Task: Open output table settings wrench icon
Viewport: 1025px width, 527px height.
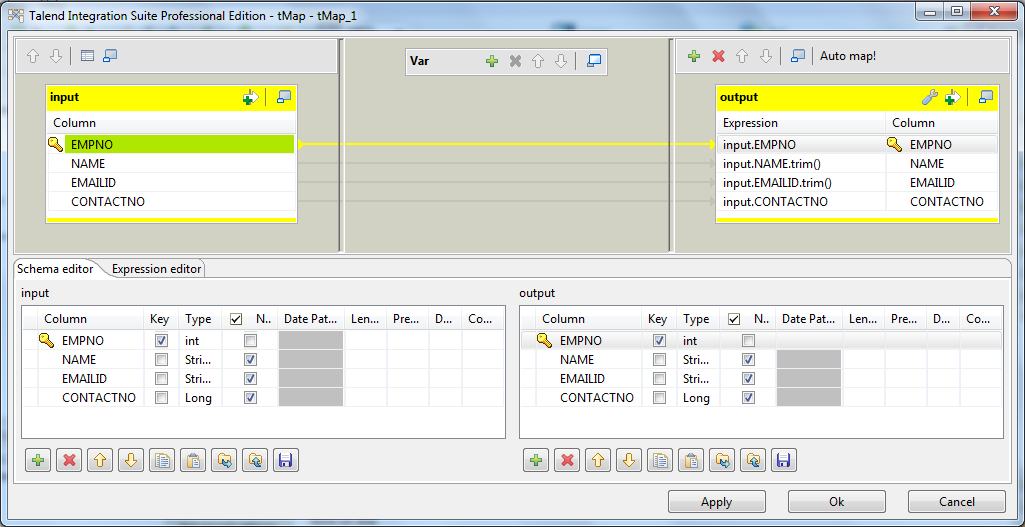Action: (930, 97)
